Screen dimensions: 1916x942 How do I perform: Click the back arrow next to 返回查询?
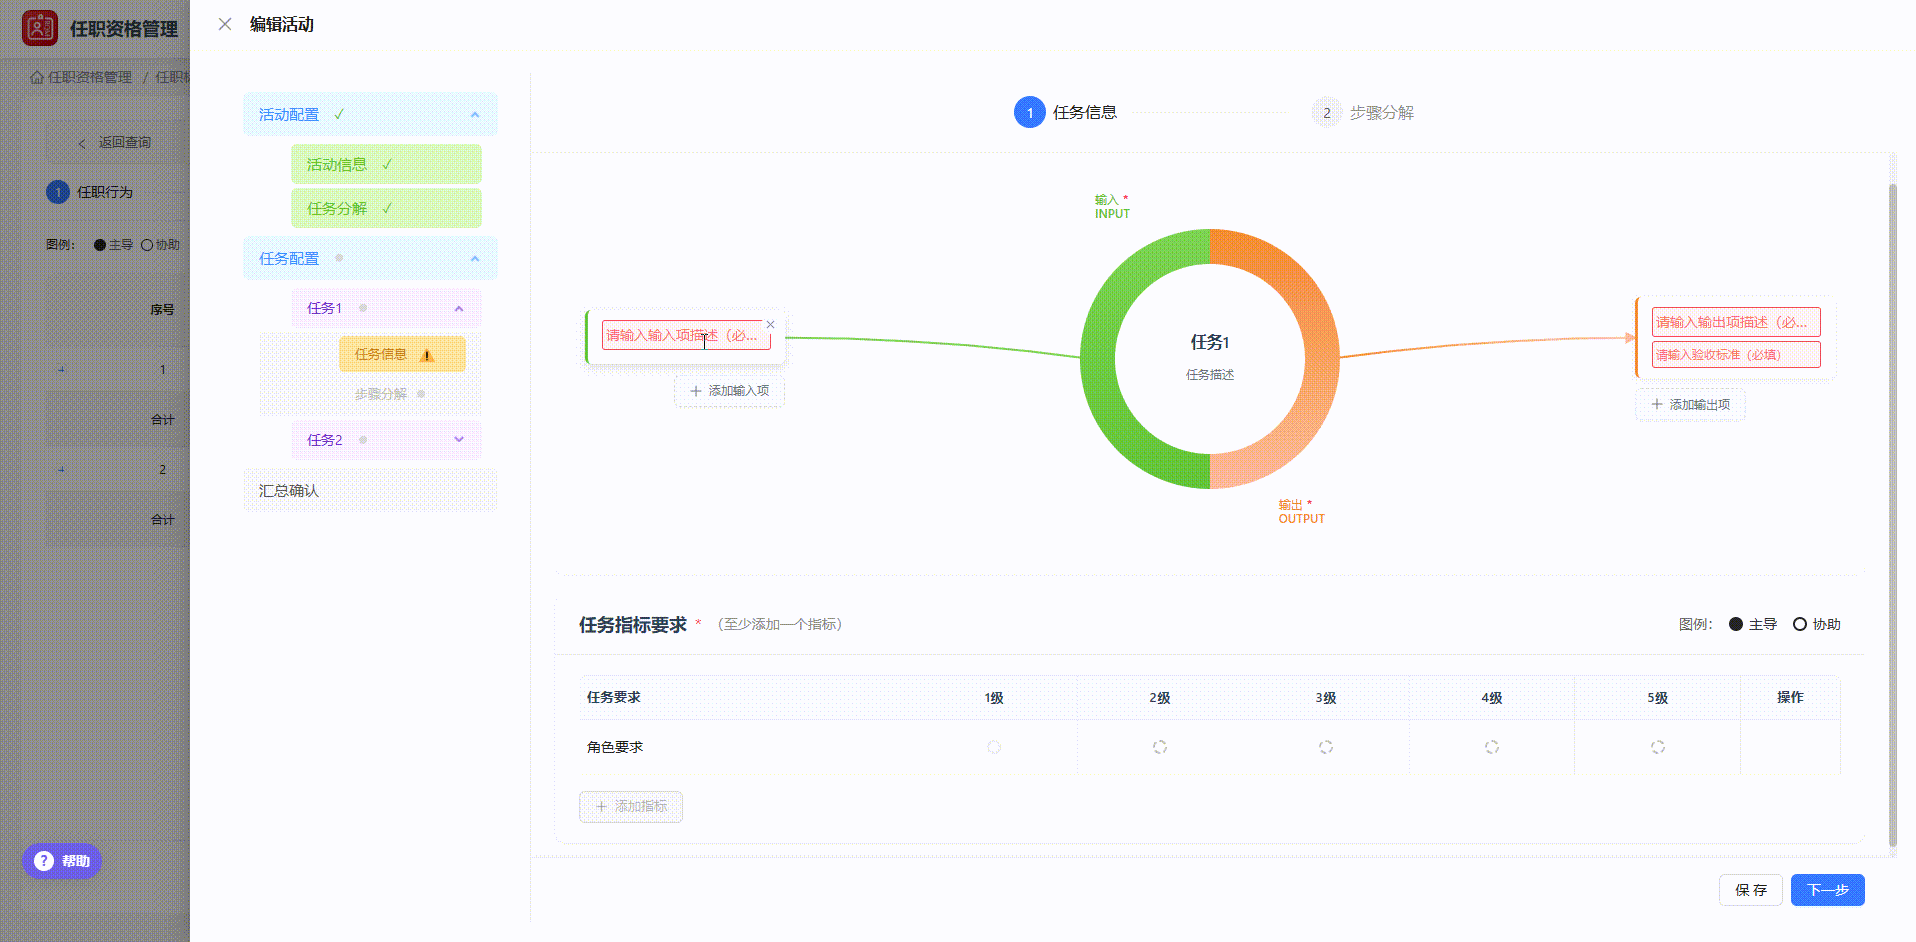(x=82, y=143)
